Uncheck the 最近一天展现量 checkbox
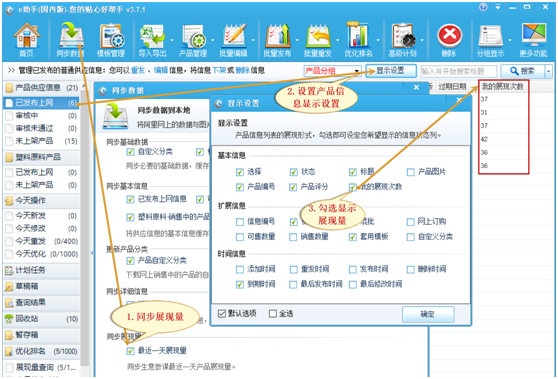This screenshot has width=558, height=379. pyautogui.click(x=130, y=351)
